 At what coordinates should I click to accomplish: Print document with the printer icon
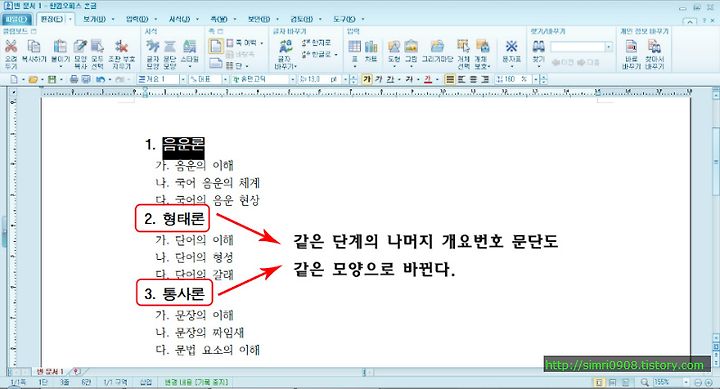pos(74,79)
